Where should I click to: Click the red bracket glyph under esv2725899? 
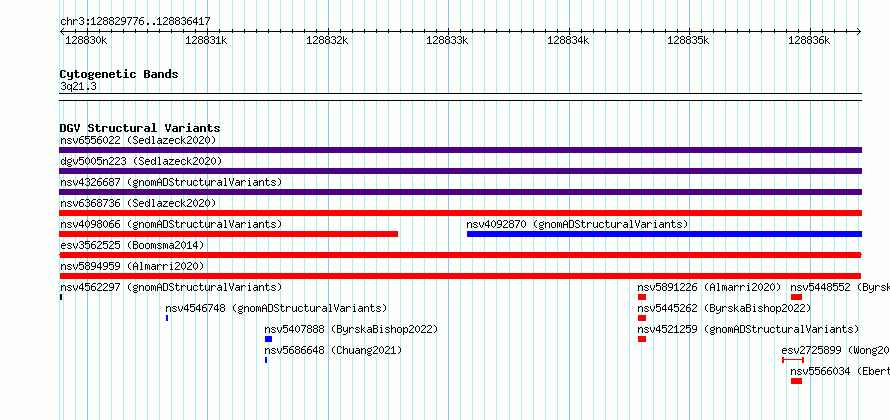[793, 360]
